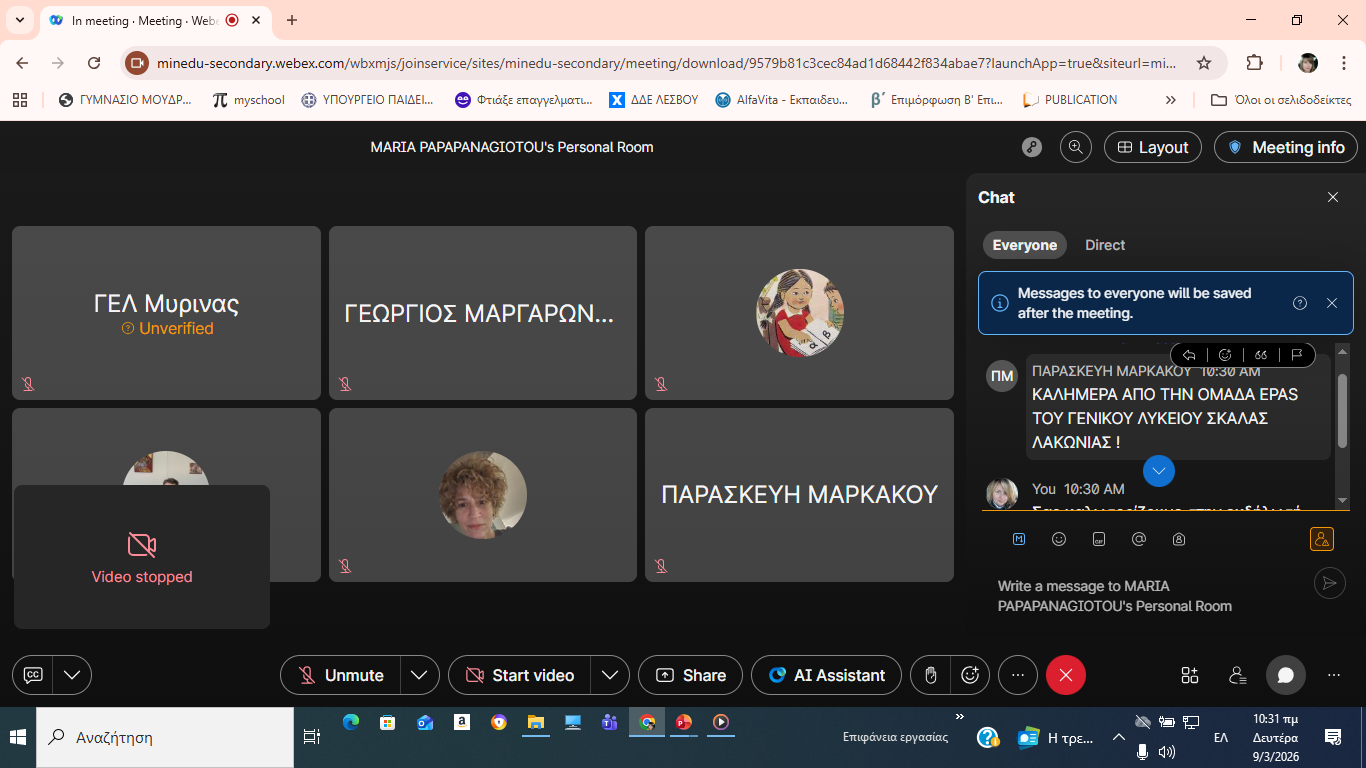The height and width of the screenshot is (768, 1366).
Task: Open caption options dropdown arrow
Action: 72,675
